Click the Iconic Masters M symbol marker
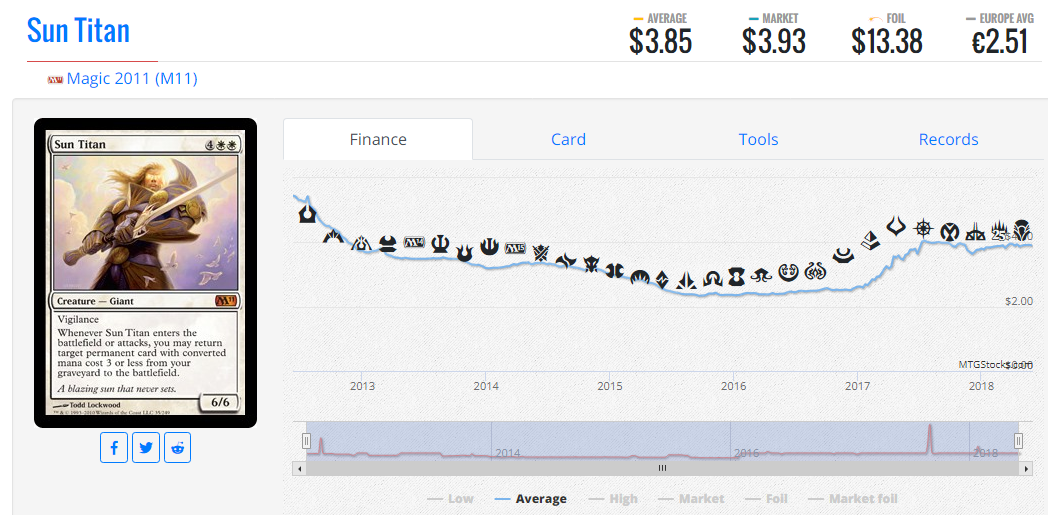 [950, 231]
